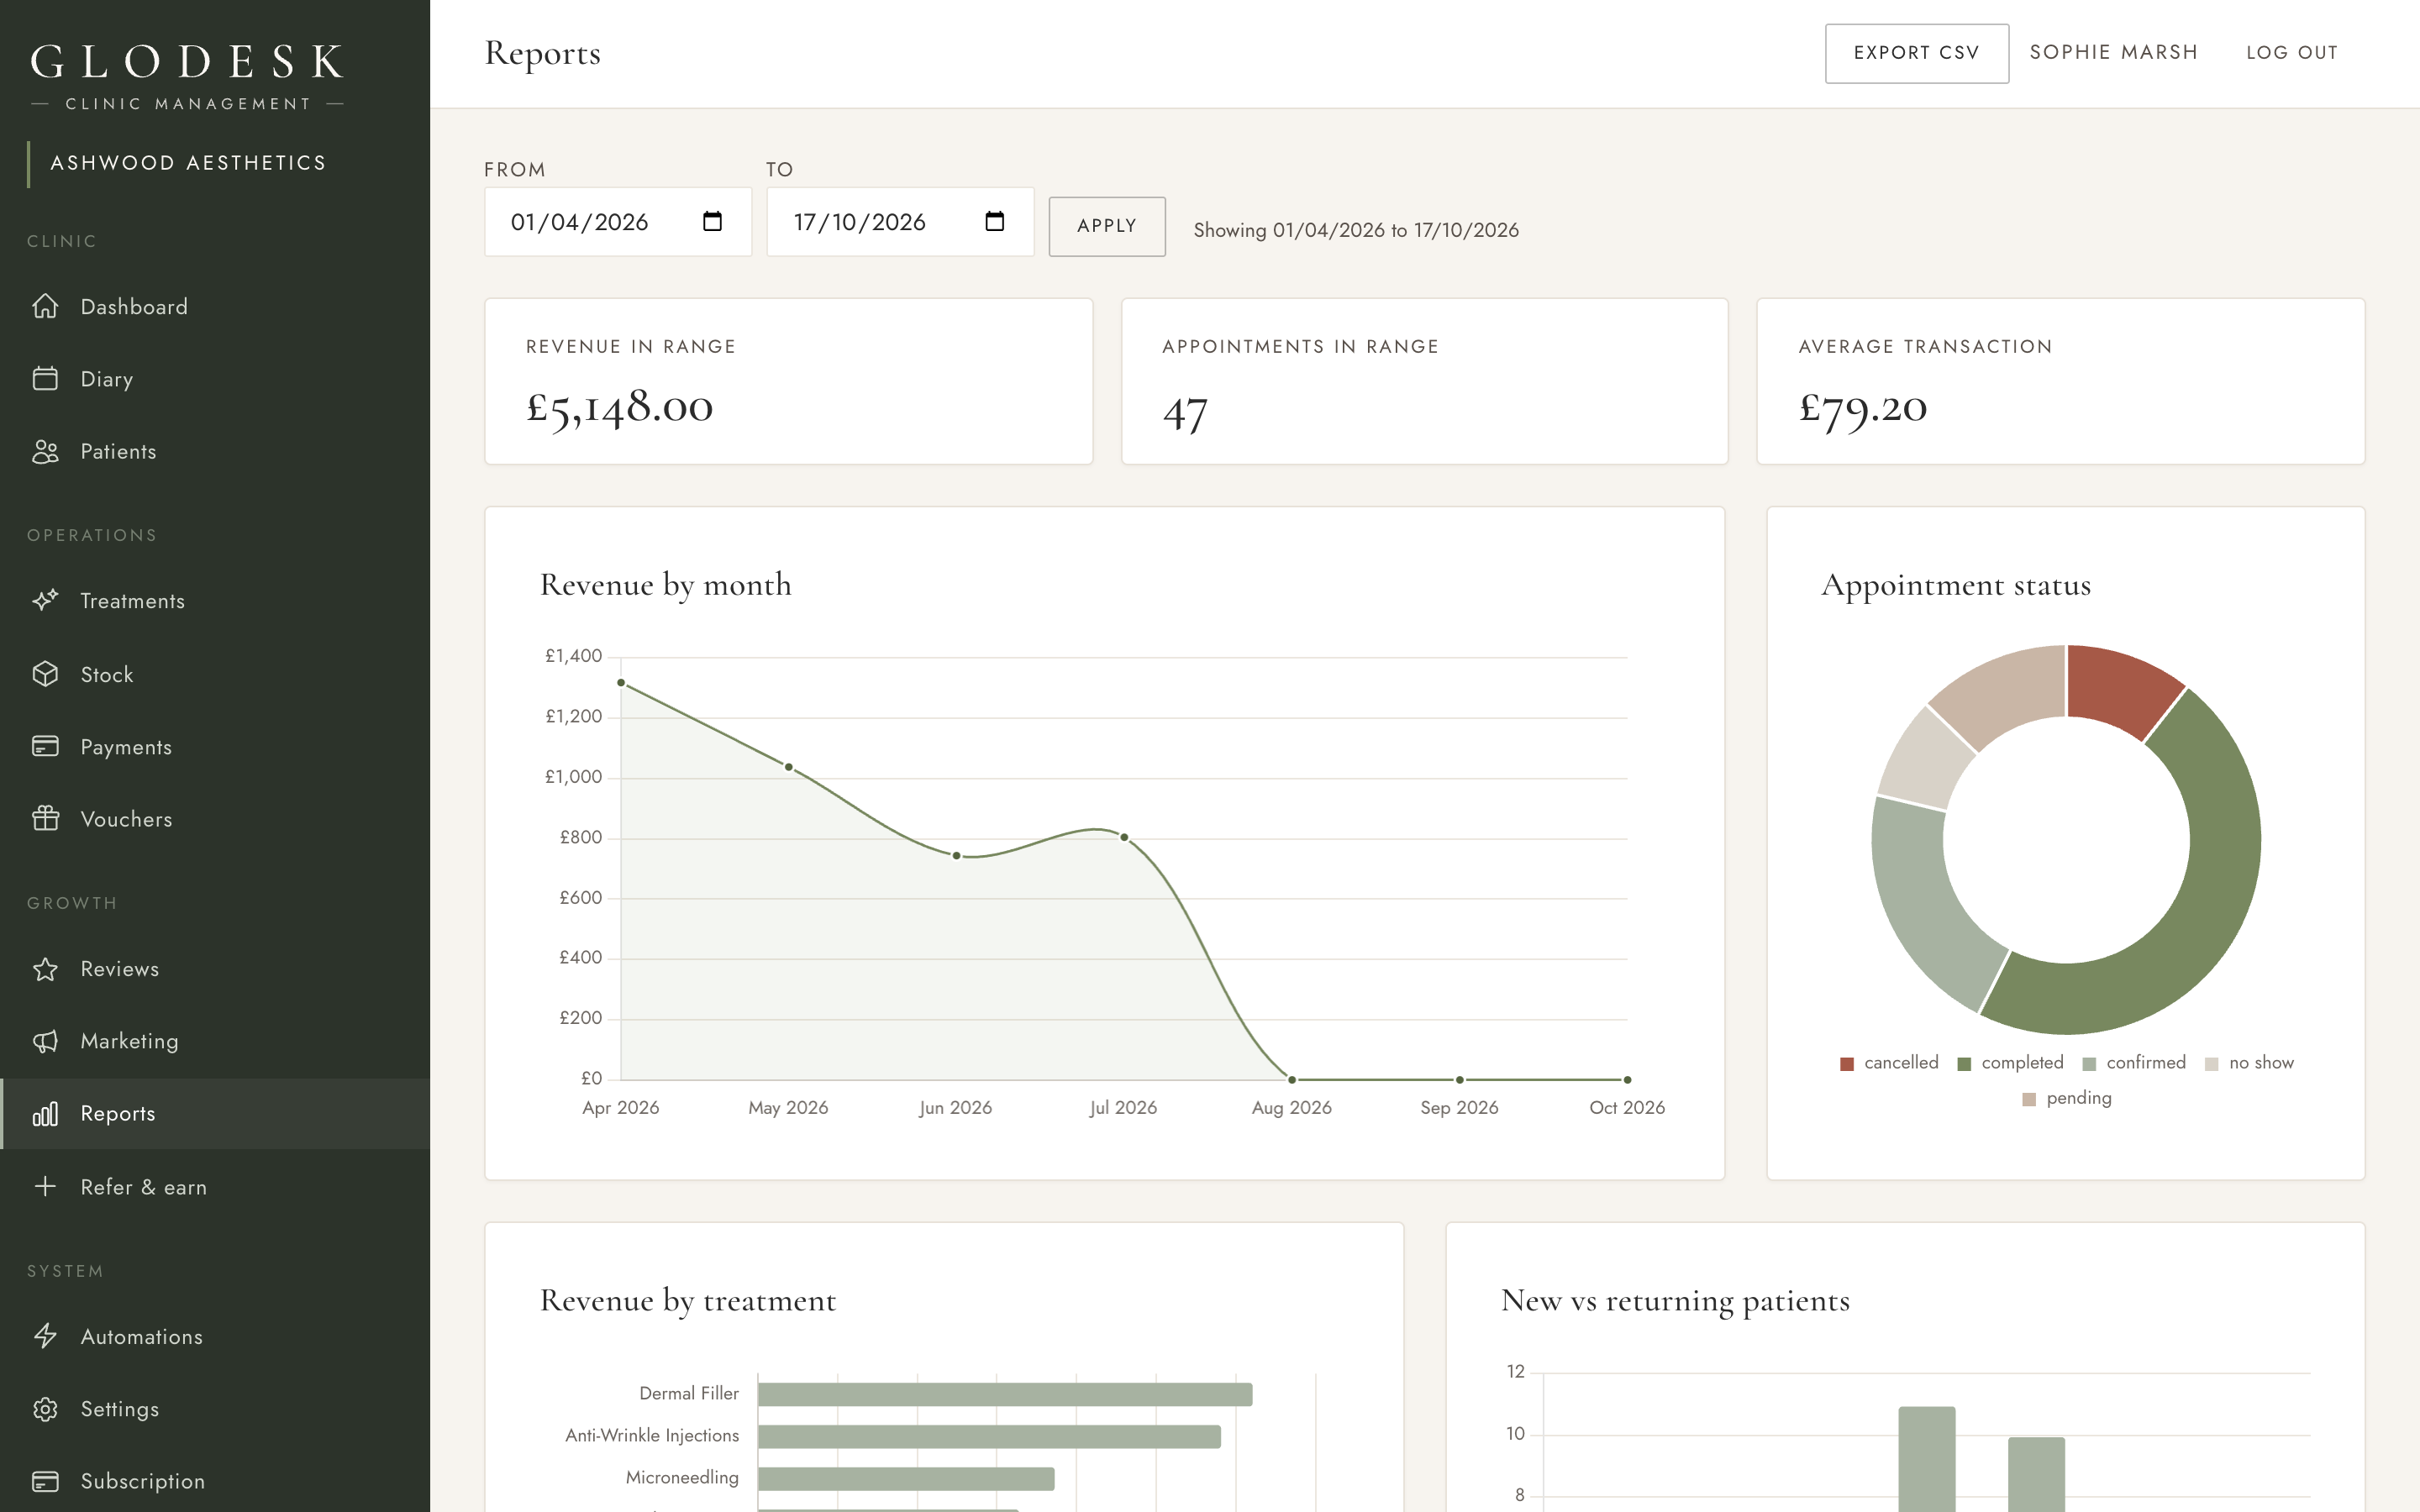This screenshot has height=1512, width=2420.
Task: Open the Settings page
Action: pos(215,1409)
